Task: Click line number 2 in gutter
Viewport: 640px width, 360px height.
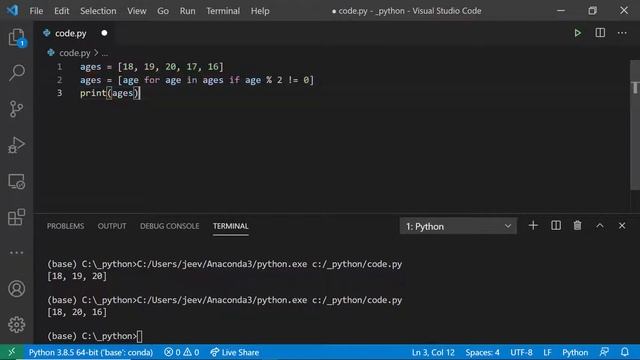Action: (x=60, y=80)
